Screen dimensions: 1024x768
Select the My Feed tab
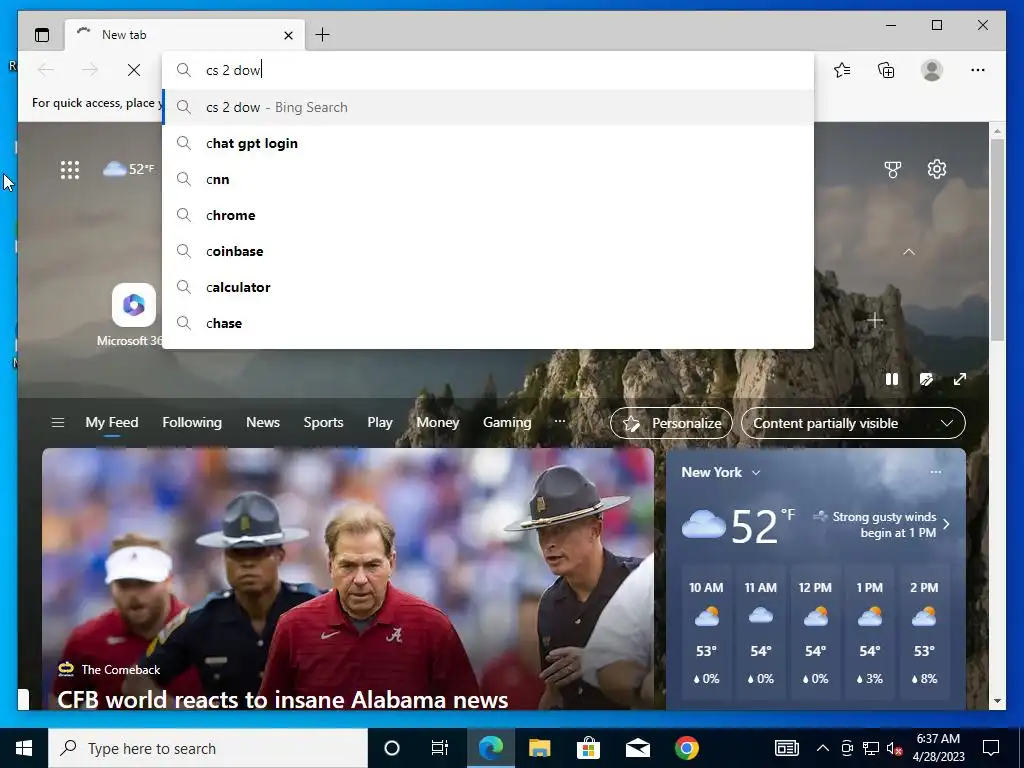(x=112, y=423)
